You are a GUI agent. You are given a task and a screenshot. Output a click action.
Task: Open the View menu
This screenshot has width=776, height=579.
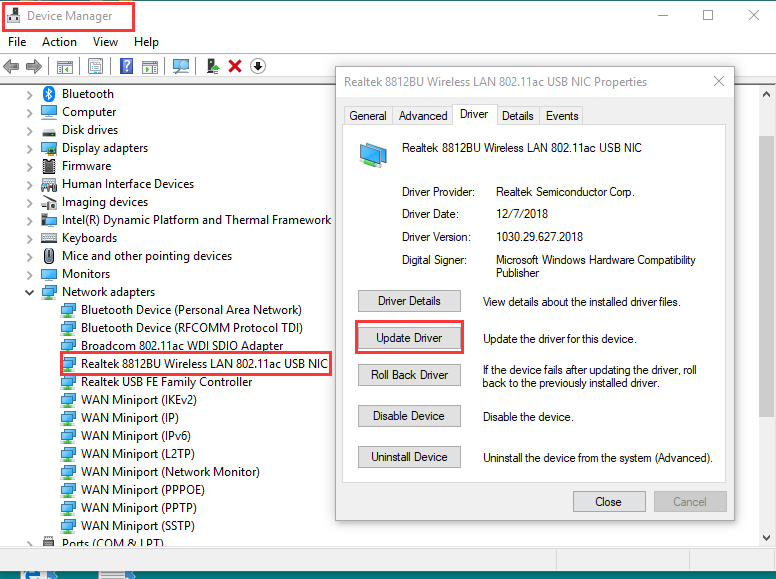[x=105, y=42]
